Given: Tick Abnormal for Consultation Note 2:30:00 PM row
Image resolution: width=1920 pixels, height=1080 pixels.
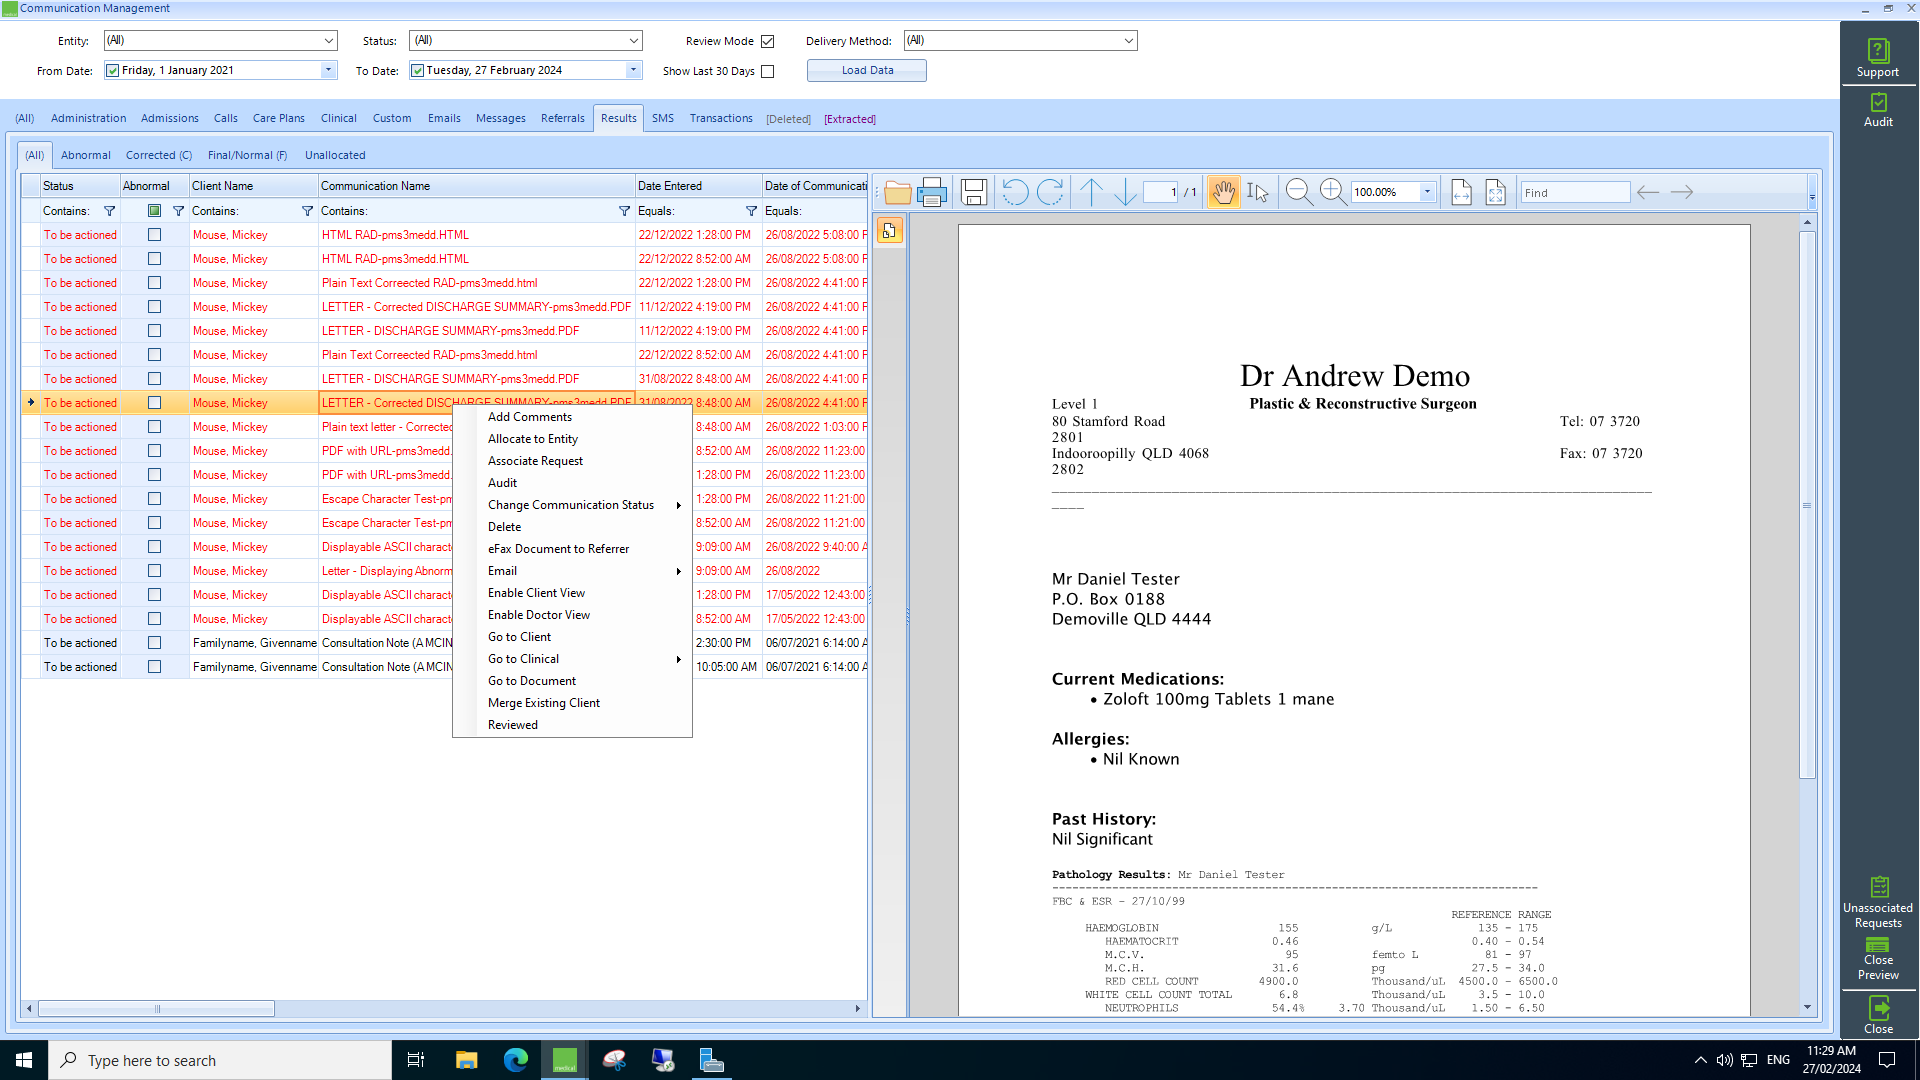Looking at the screenshot, I should [x=154, y=643].
